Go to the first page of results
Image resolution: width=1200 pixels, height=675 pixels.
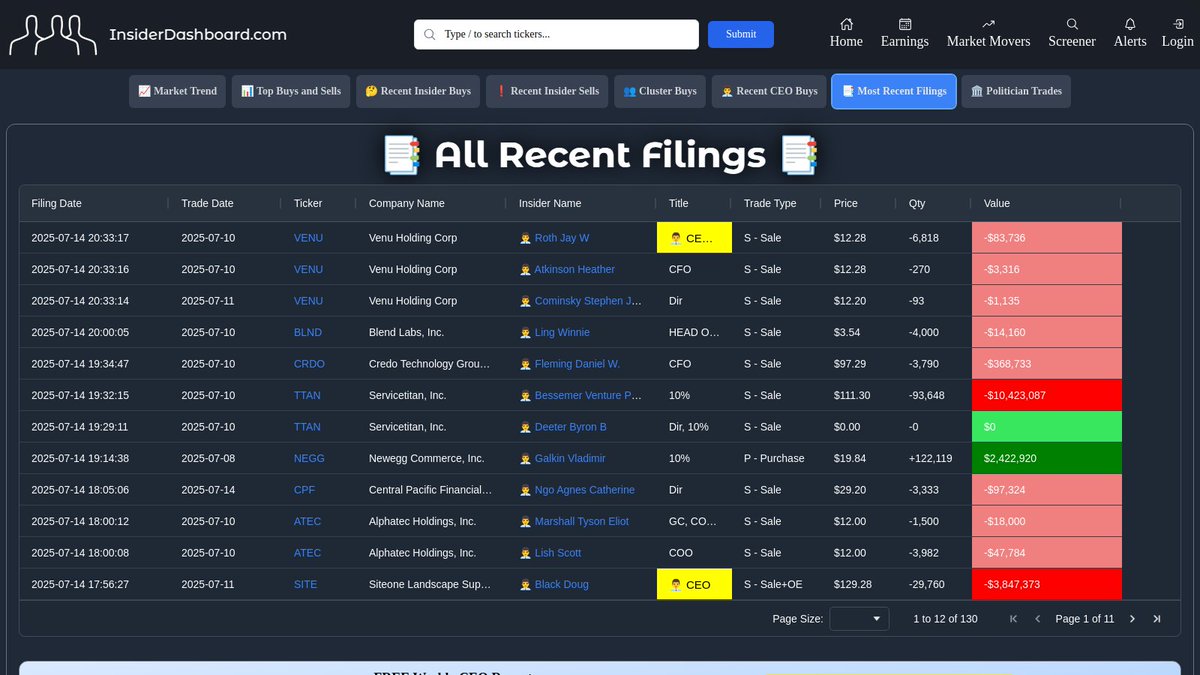pos(1013,619)
